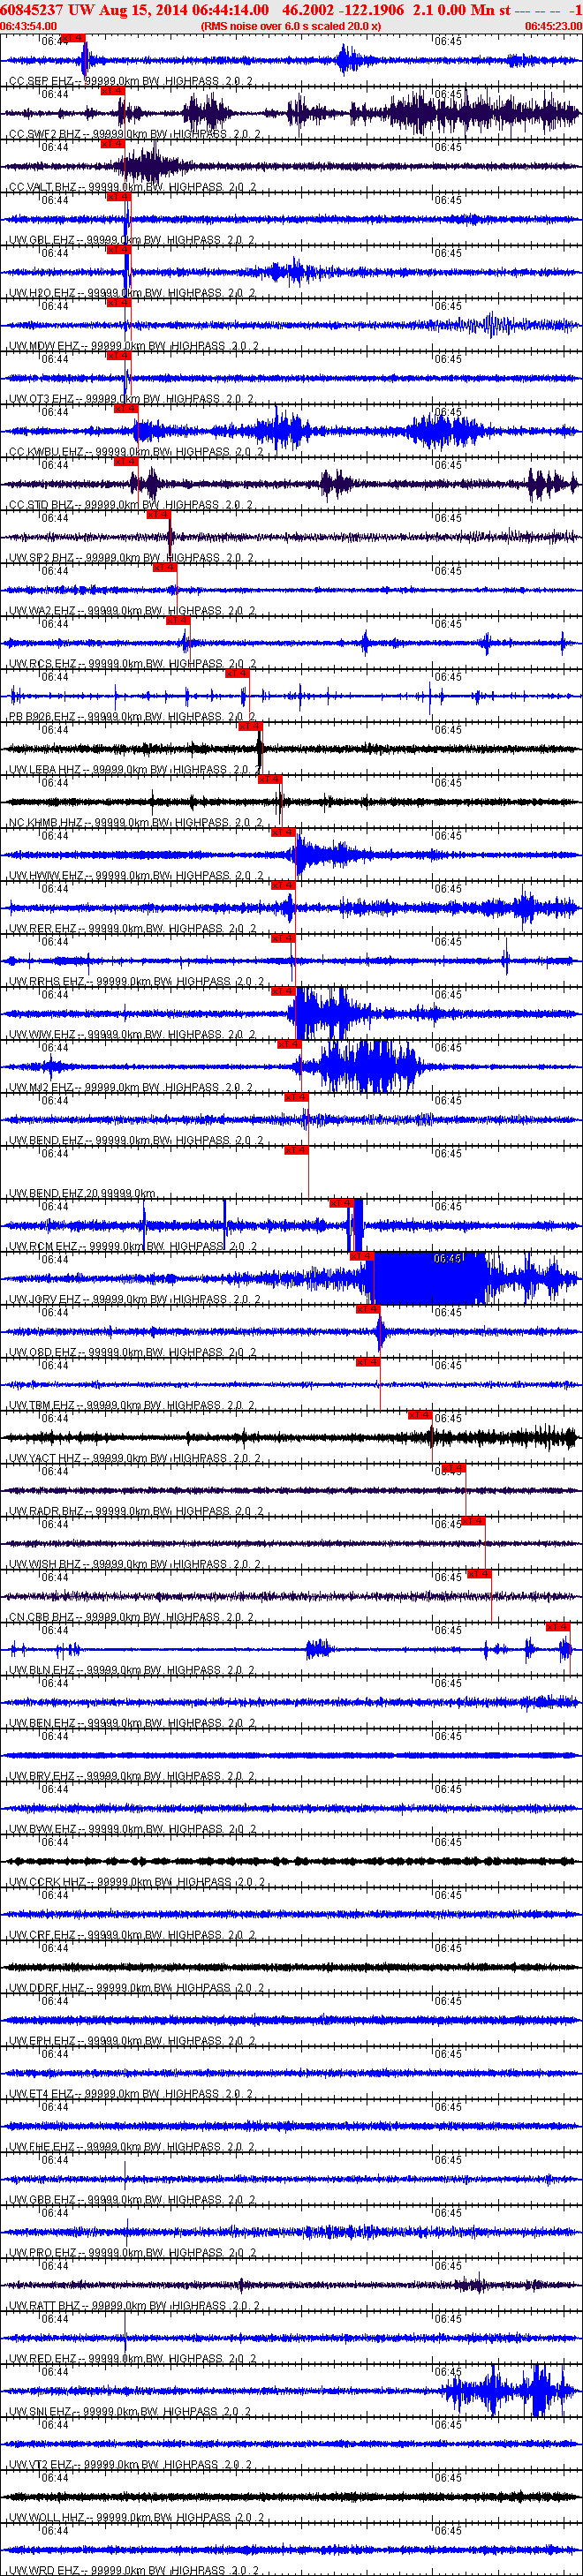Select the UW.WOLL.HHZ station label
The width and height of the screenshot is (583, 2576).
pos(136,2519)
